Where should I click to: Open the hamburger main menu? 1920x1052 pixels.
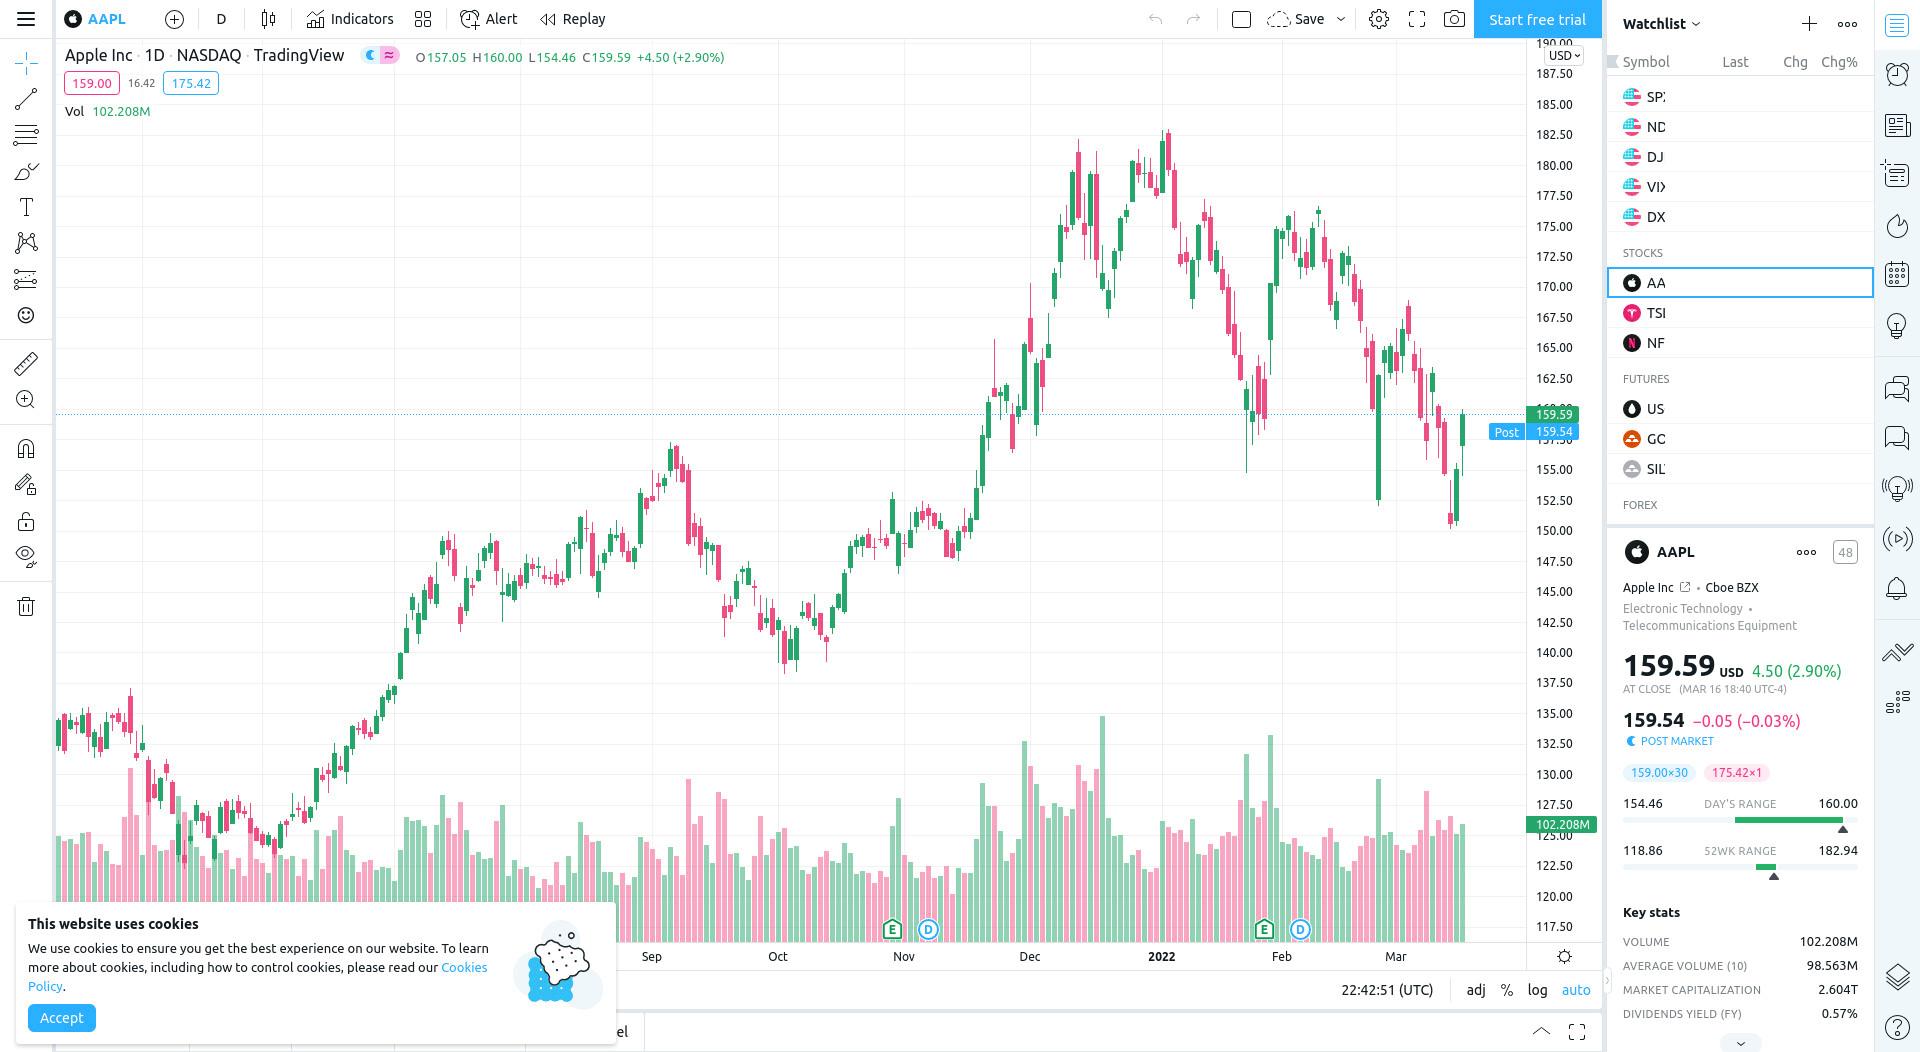point(26,19)
